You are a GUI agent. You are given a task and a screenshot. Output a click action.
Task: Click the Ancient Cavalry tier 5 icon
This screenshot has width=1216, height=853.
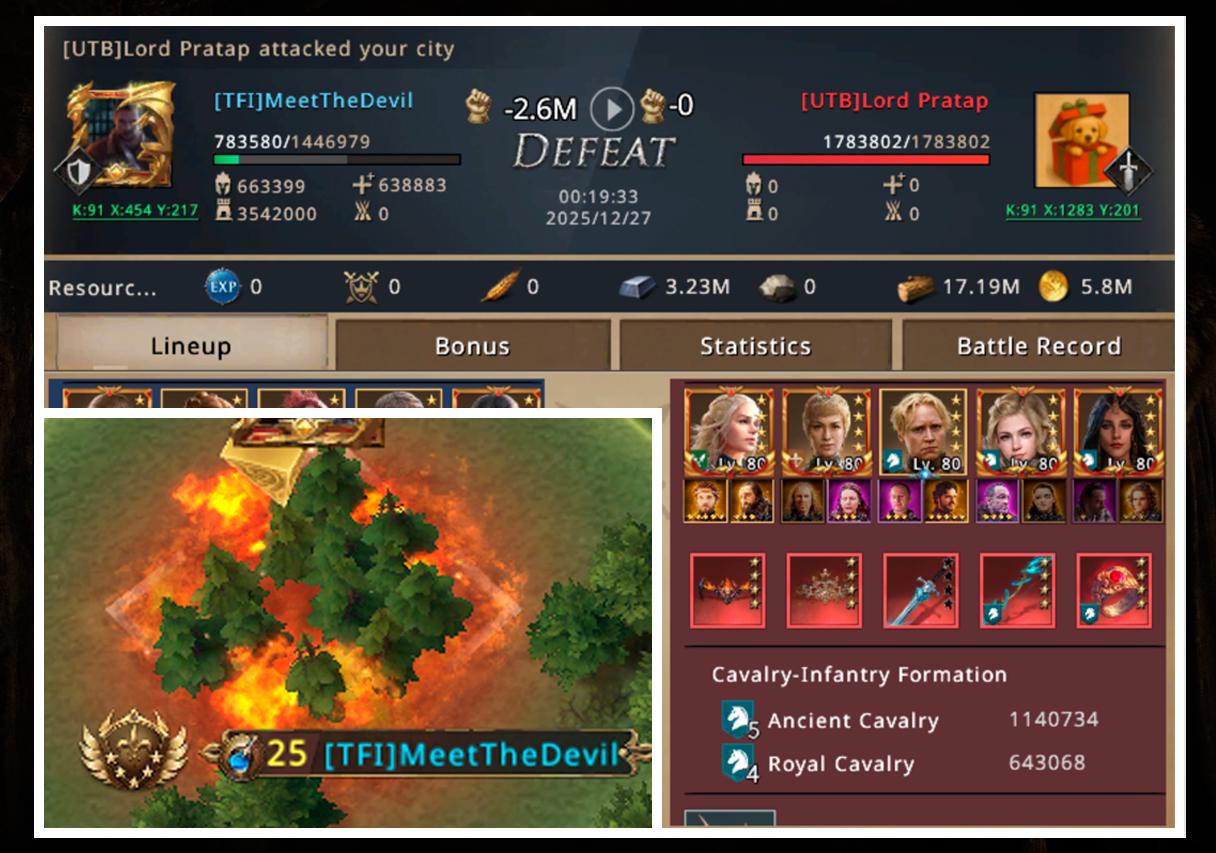pos(737,719)
